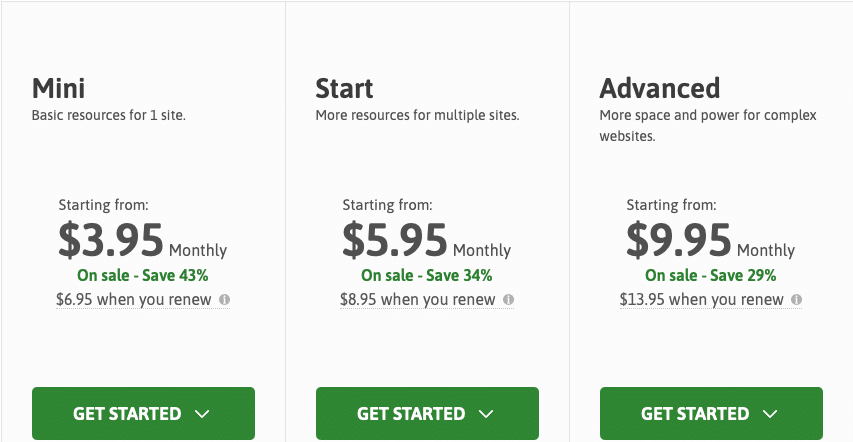
Task: Expand chevron on Start Get Started button
Action: [x=486, y=414]
